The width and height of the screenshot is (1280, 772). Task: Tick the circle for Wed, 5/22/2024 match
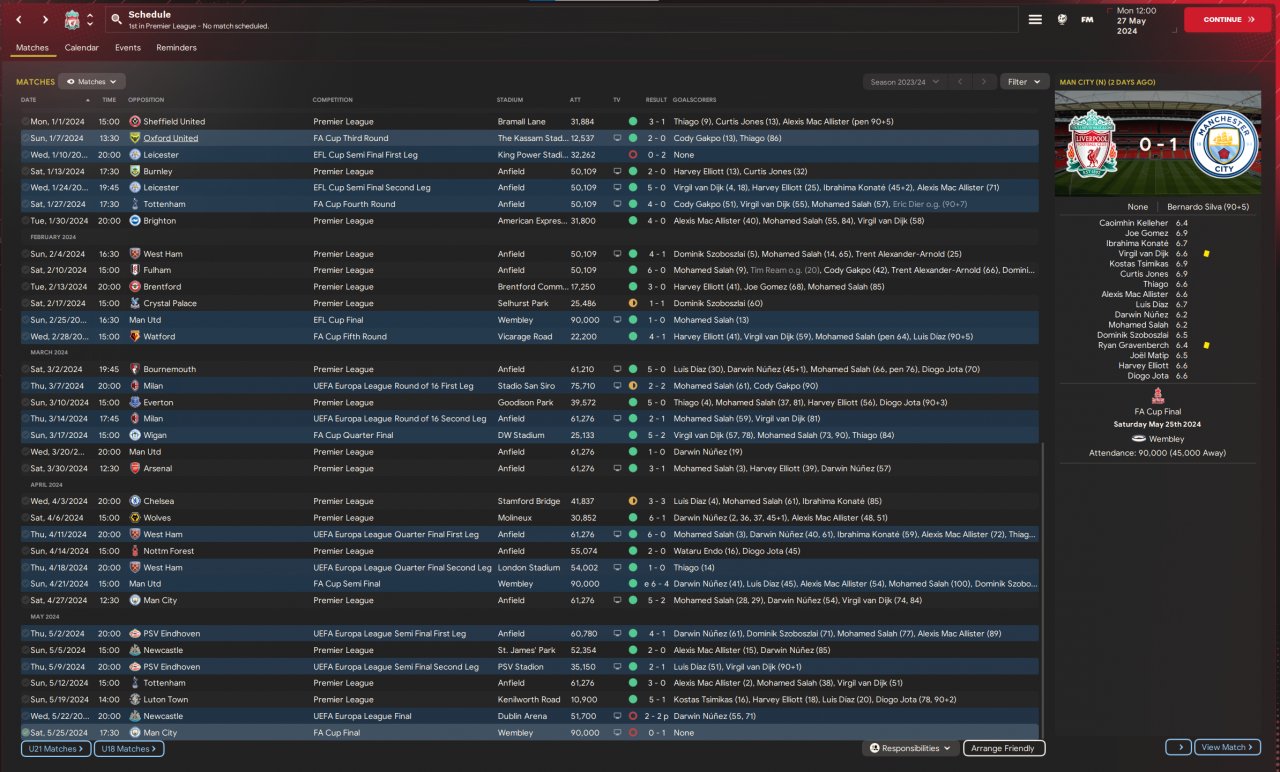(25, 716)
